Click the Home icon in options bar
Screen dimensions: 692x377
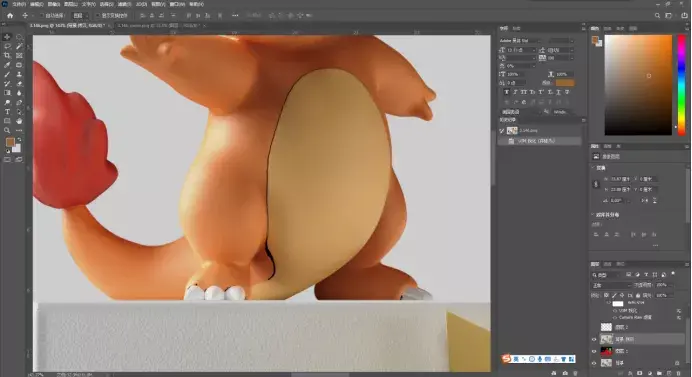click(x=10, y=15)
